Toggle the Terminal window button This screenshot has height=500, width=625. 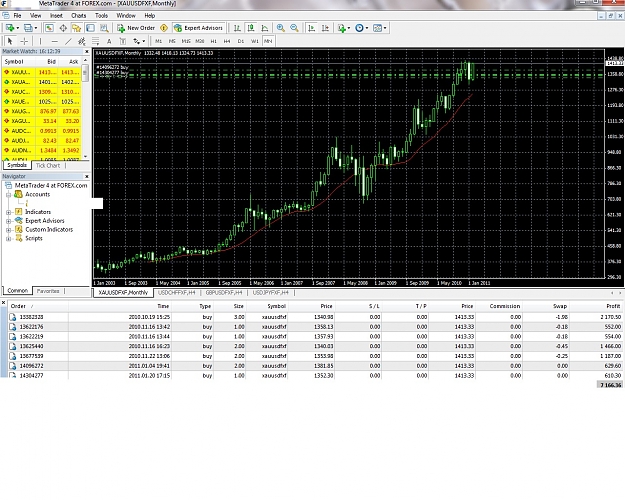point(90,28)
